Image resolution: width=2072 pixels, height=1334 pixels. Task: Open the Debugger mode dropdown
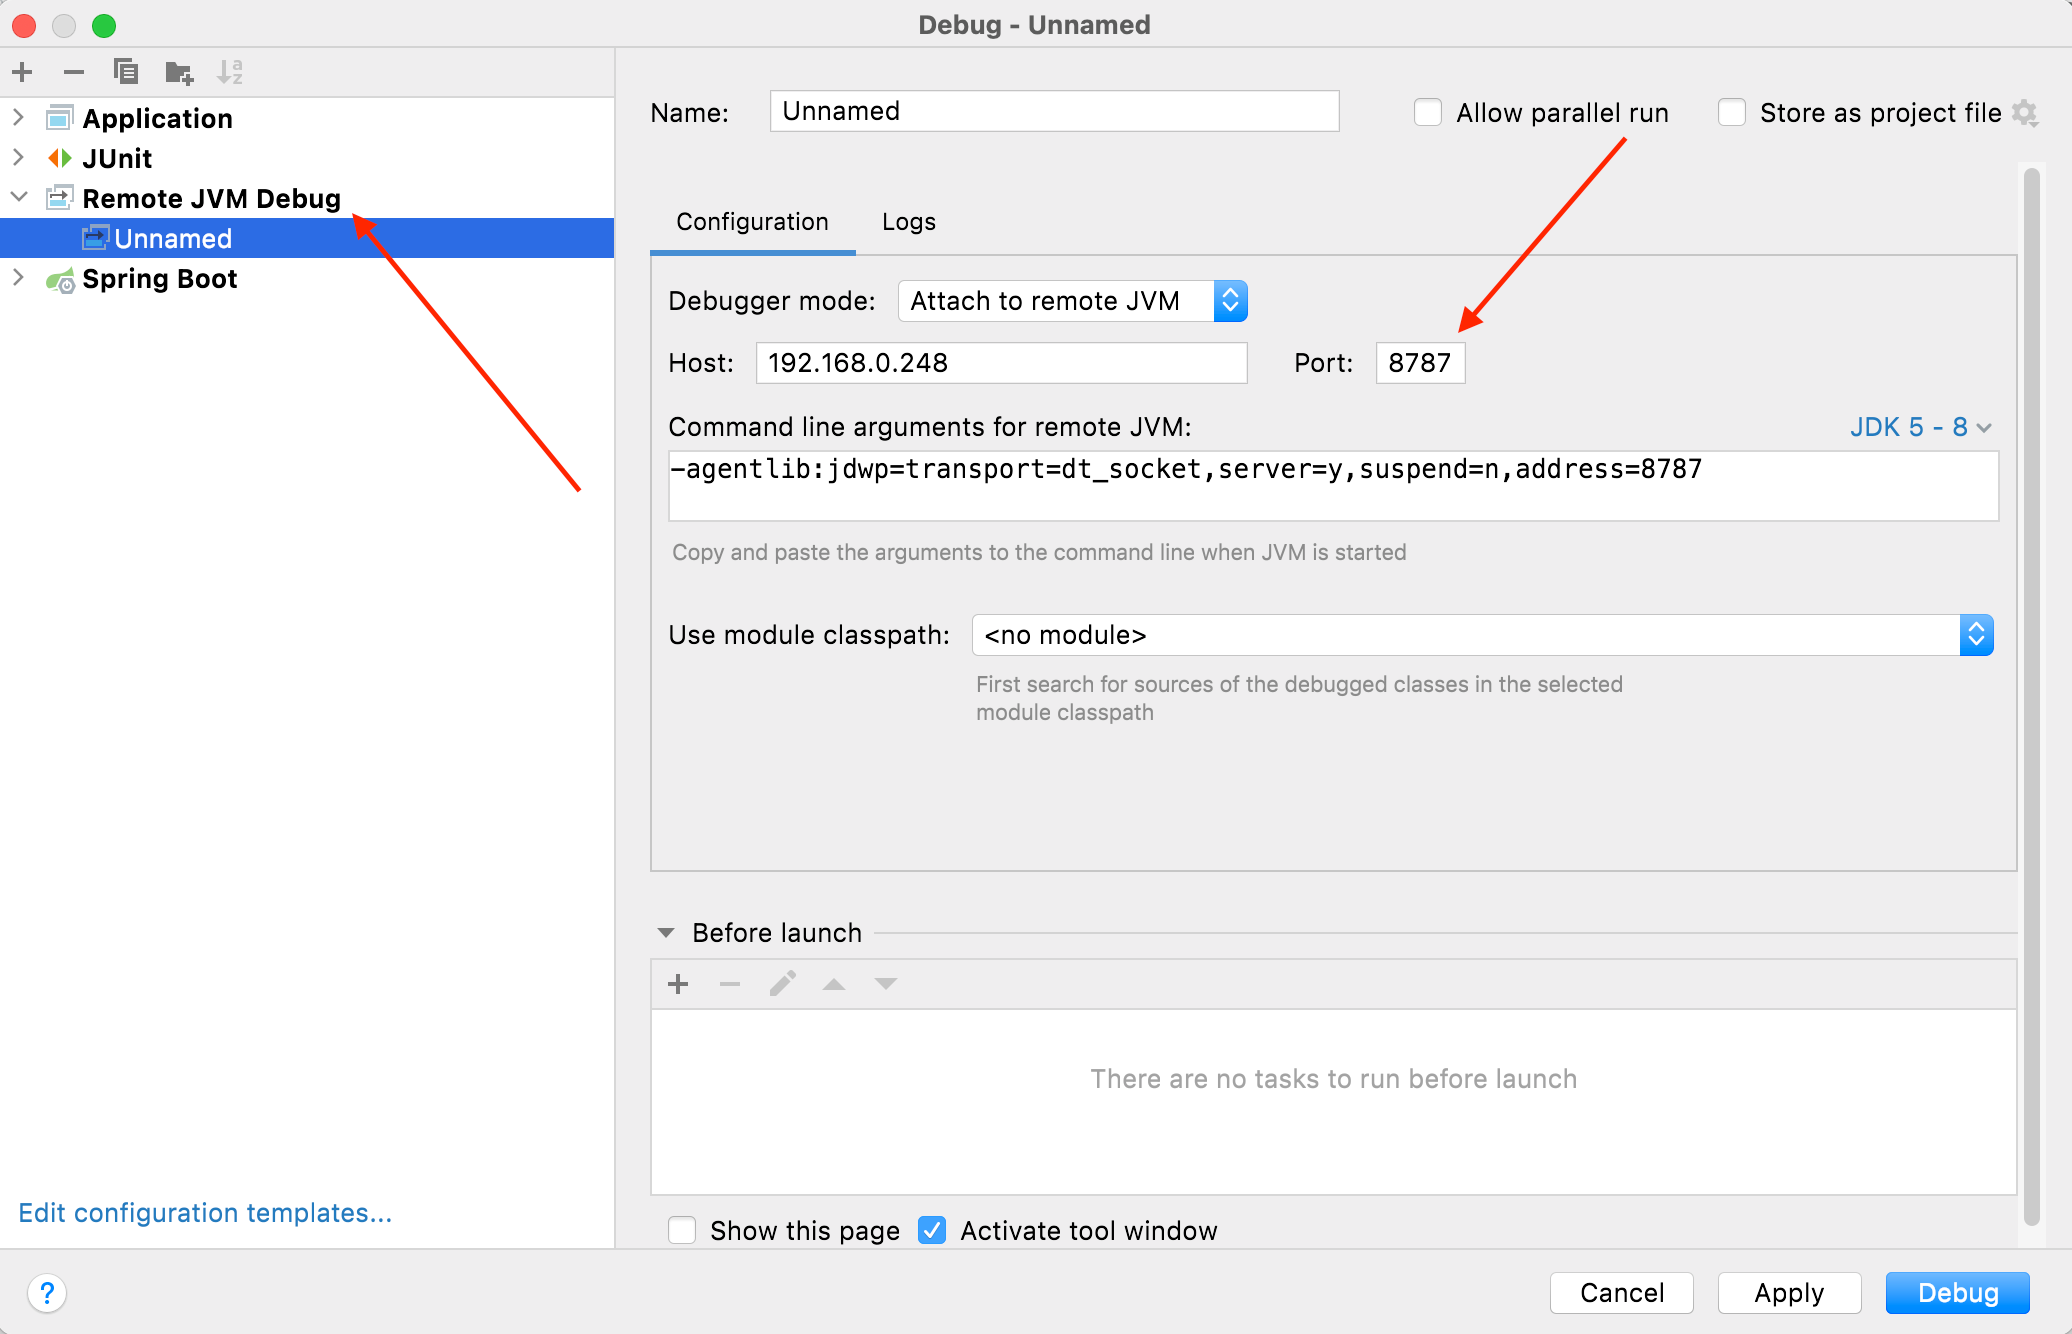(x=1072, y=301)
